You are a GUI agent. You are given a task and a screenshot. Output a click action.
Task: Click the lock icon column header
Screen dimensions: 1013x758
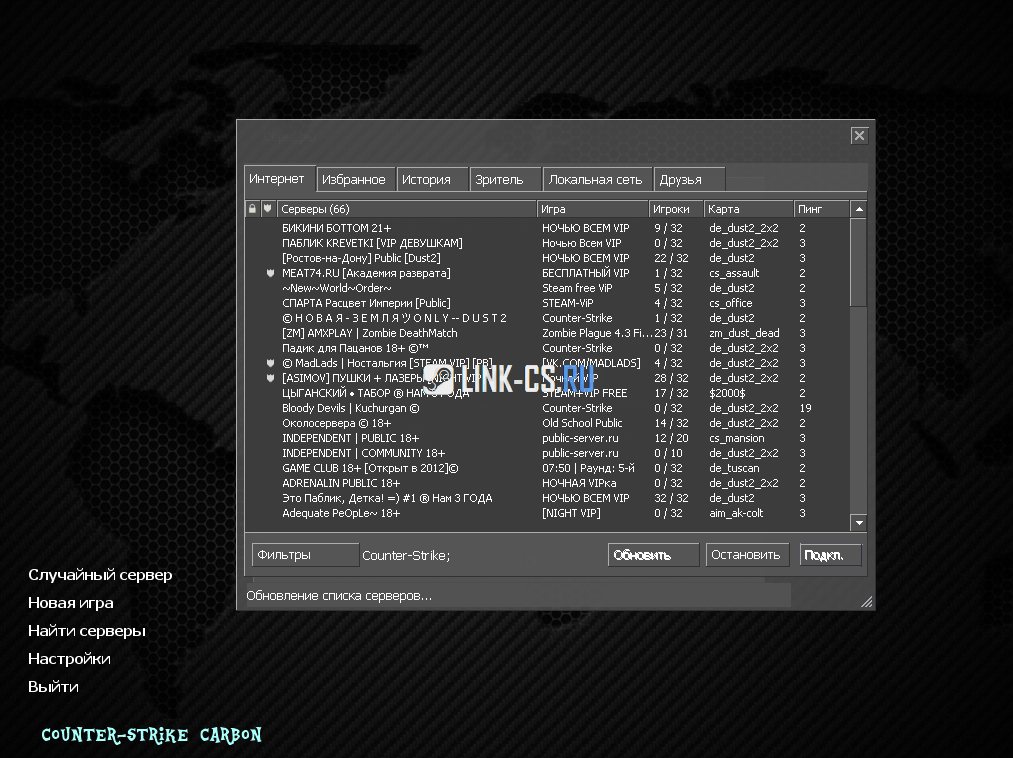(x=252, y=209)
